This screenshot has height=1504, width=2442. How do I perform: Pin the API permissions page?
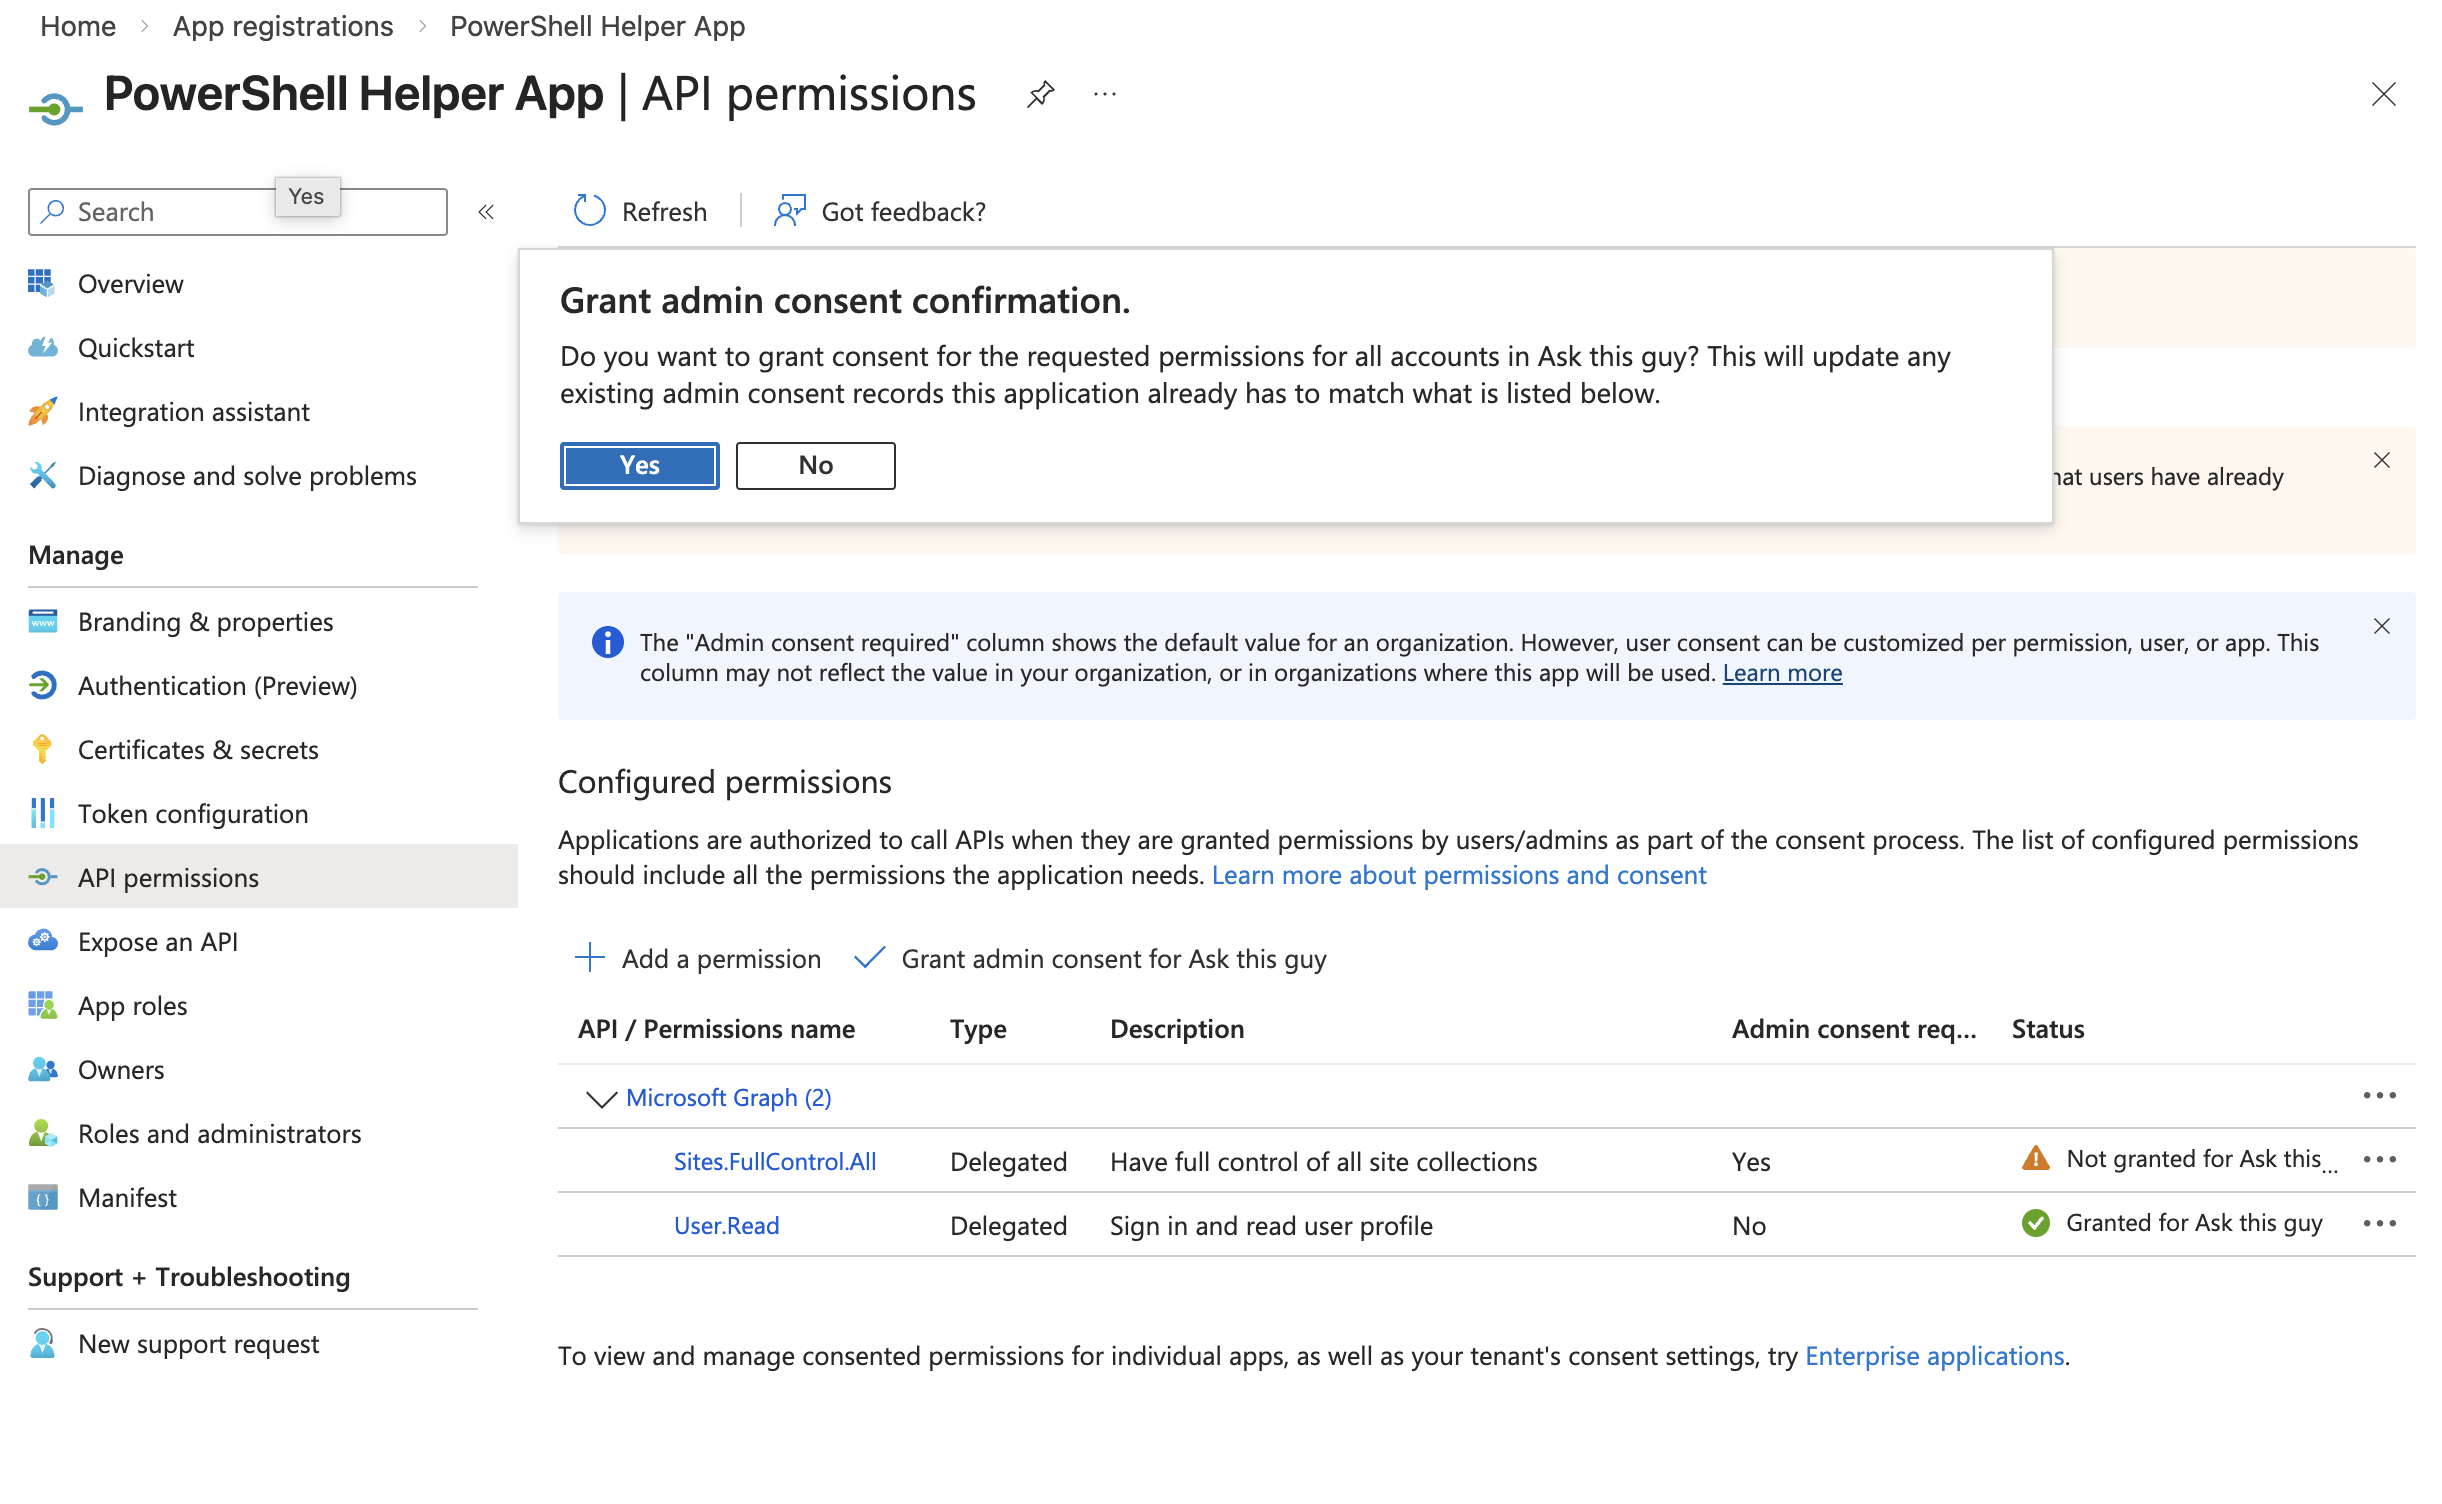tap(1040, 93)
